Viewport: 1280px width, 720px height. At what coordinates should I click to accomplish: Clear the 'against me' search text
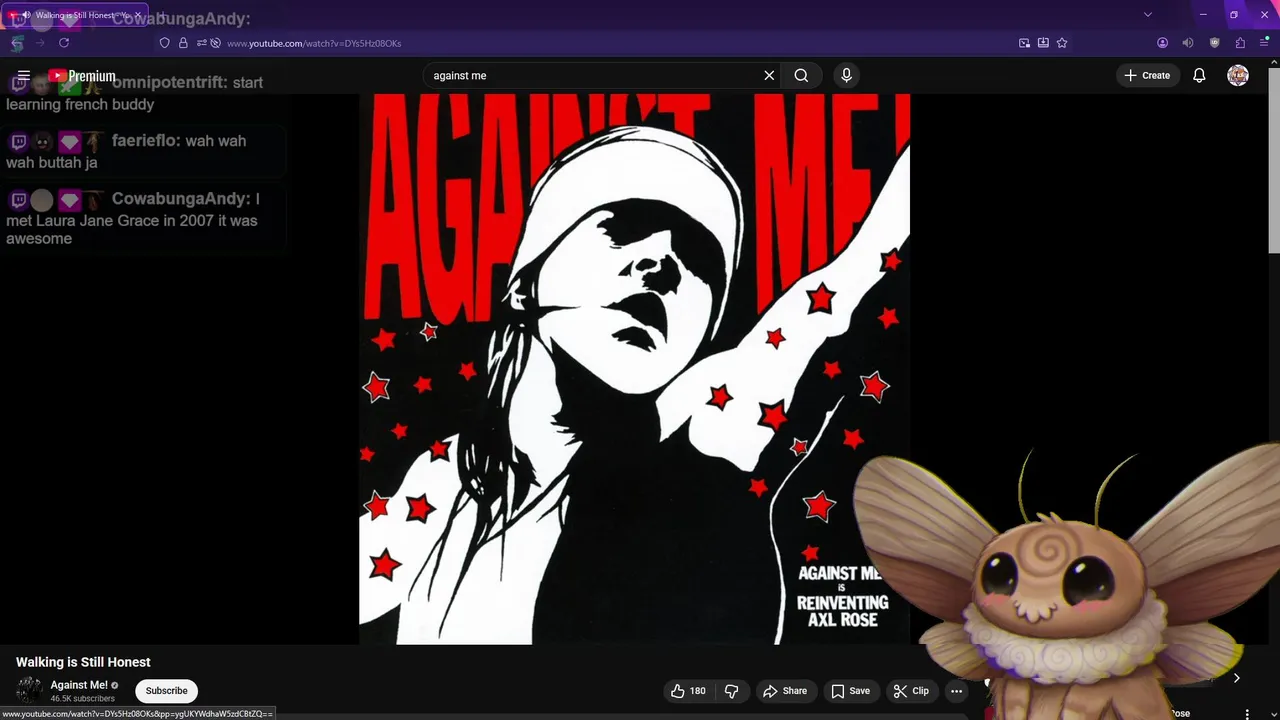click(x=769, y=76)
